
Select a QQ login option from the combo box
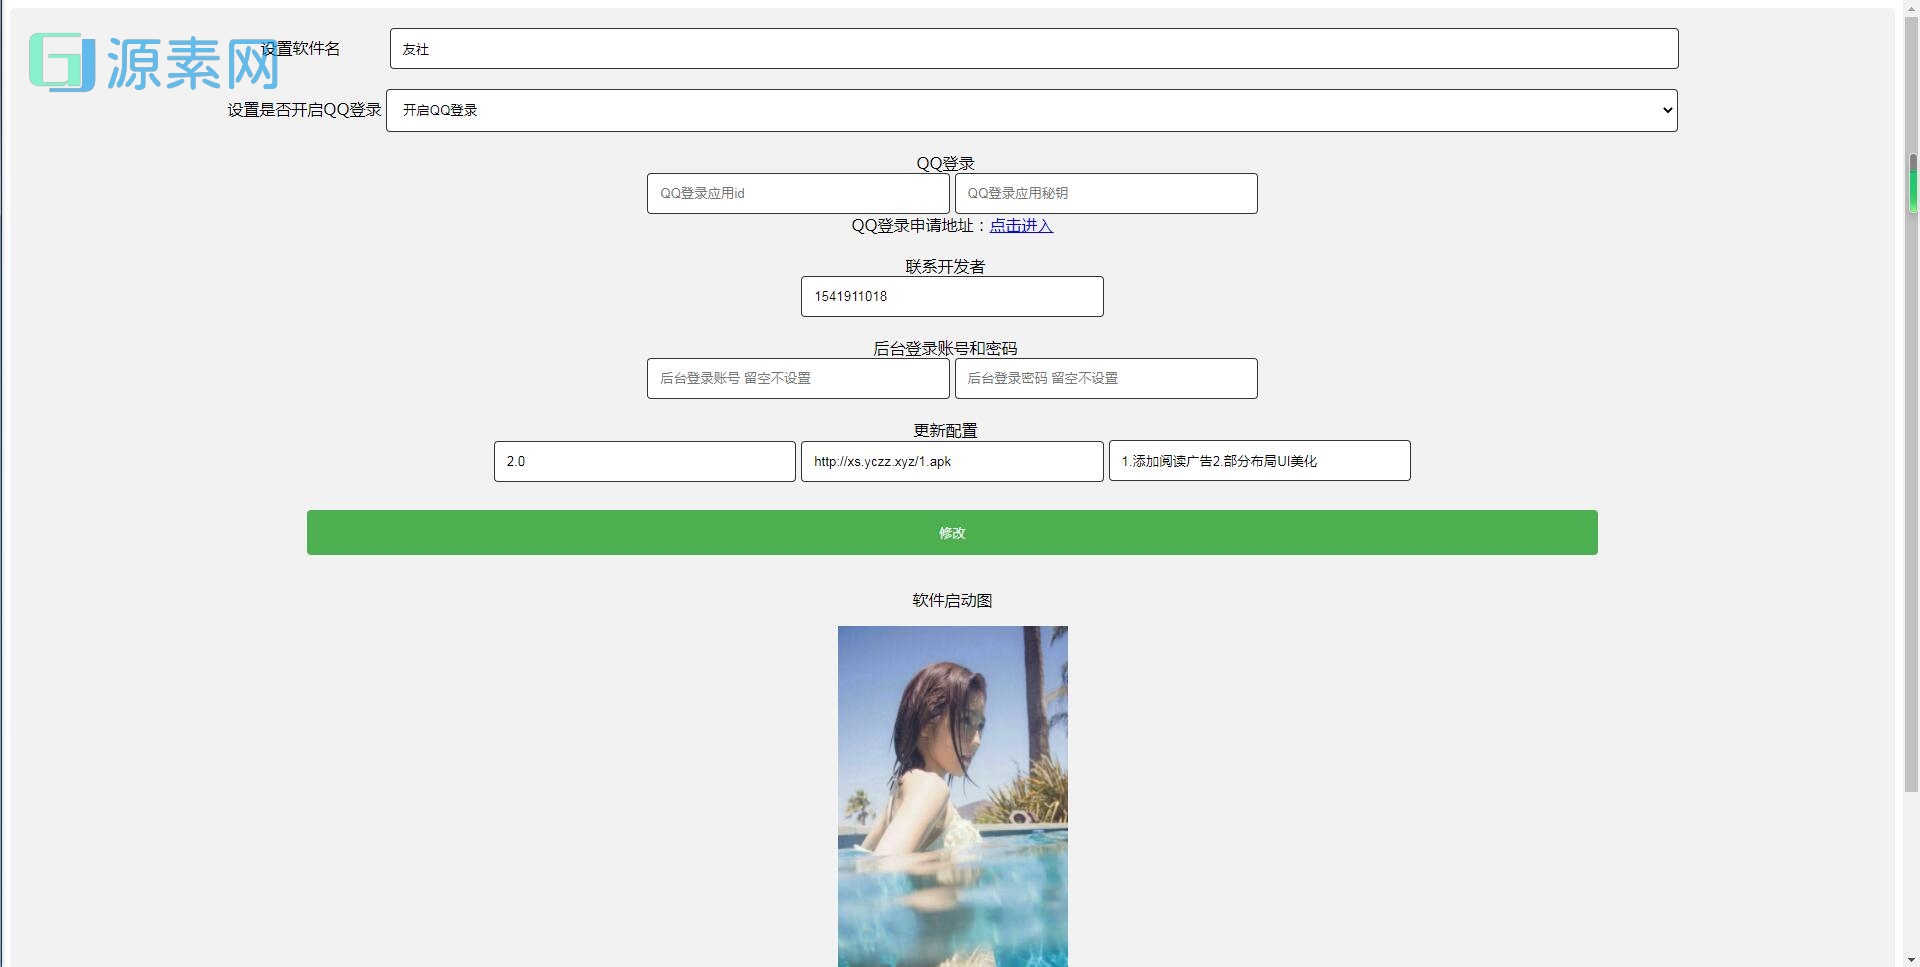(x=1030, y=110)
